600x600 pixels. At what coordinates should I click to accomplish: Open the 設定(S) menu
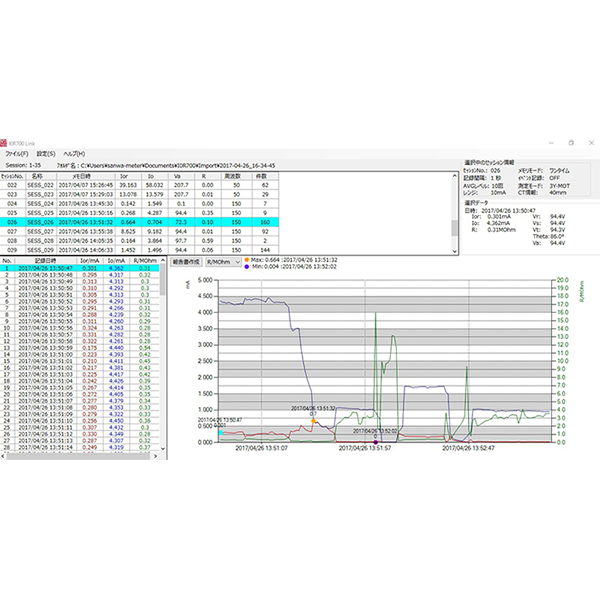click(x=44, y=154)
